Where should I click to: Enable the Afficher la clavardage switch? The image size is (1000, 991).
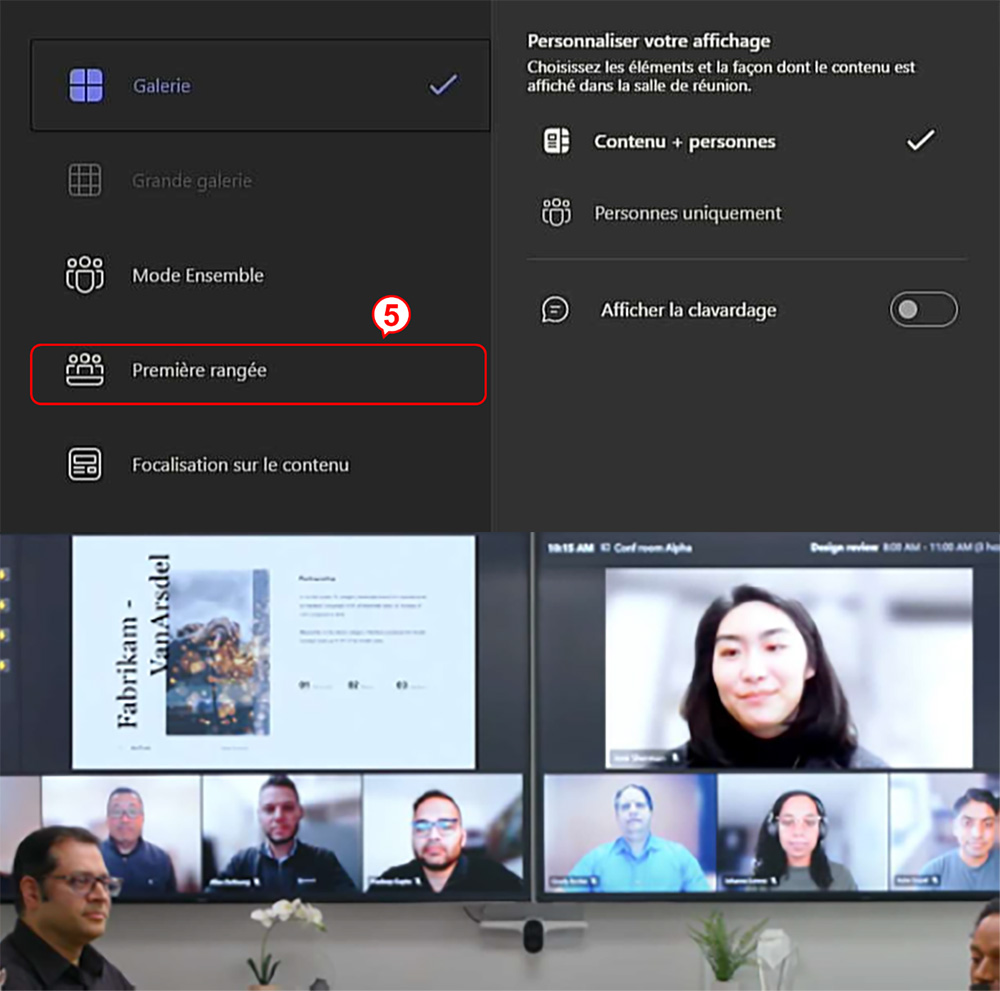(x=923, y=310)
